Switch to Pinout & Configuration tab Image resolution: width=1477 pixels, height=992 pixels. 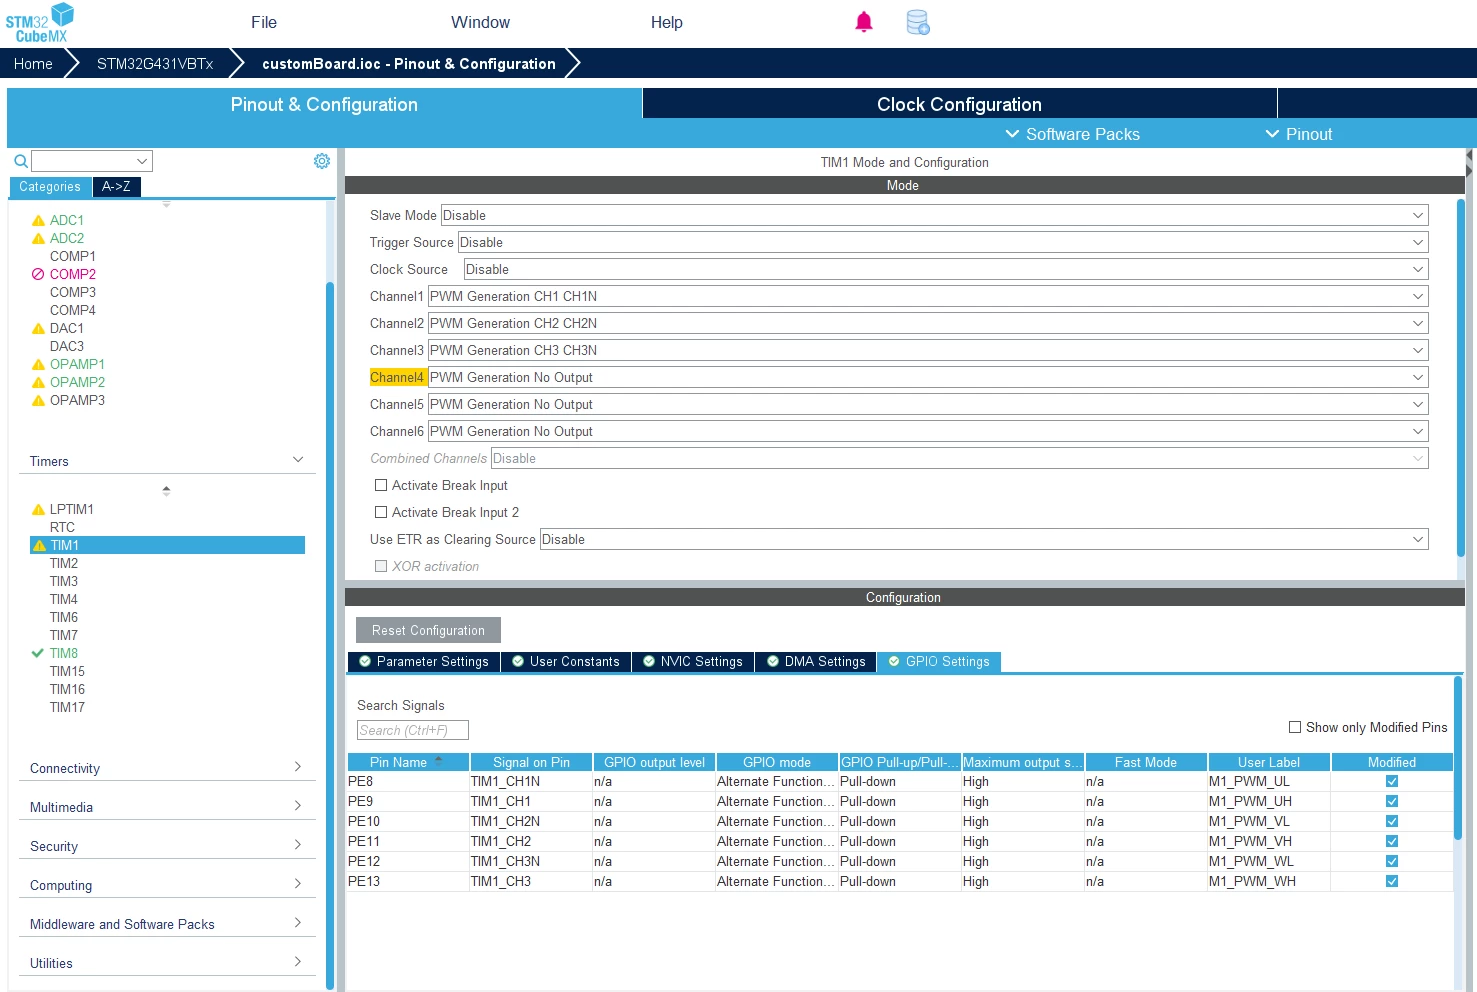(324, 104)
